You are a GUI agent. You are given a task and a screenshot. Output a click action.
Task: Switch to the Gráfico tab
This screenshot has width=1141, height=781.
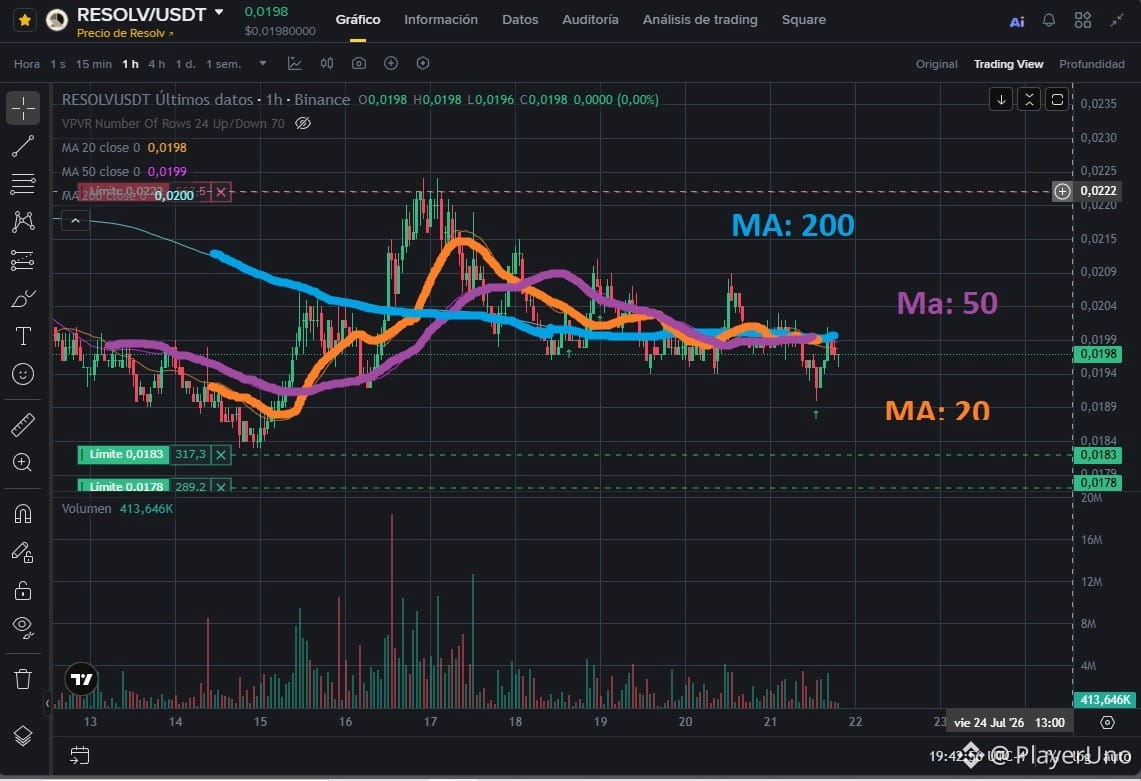(357, 20)
